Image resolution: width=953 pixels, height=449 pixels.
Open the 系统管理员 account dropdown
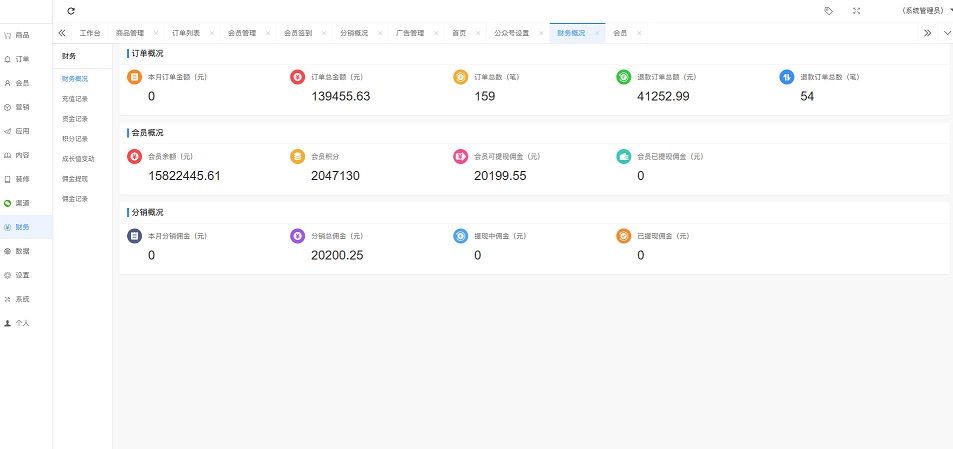926,11
